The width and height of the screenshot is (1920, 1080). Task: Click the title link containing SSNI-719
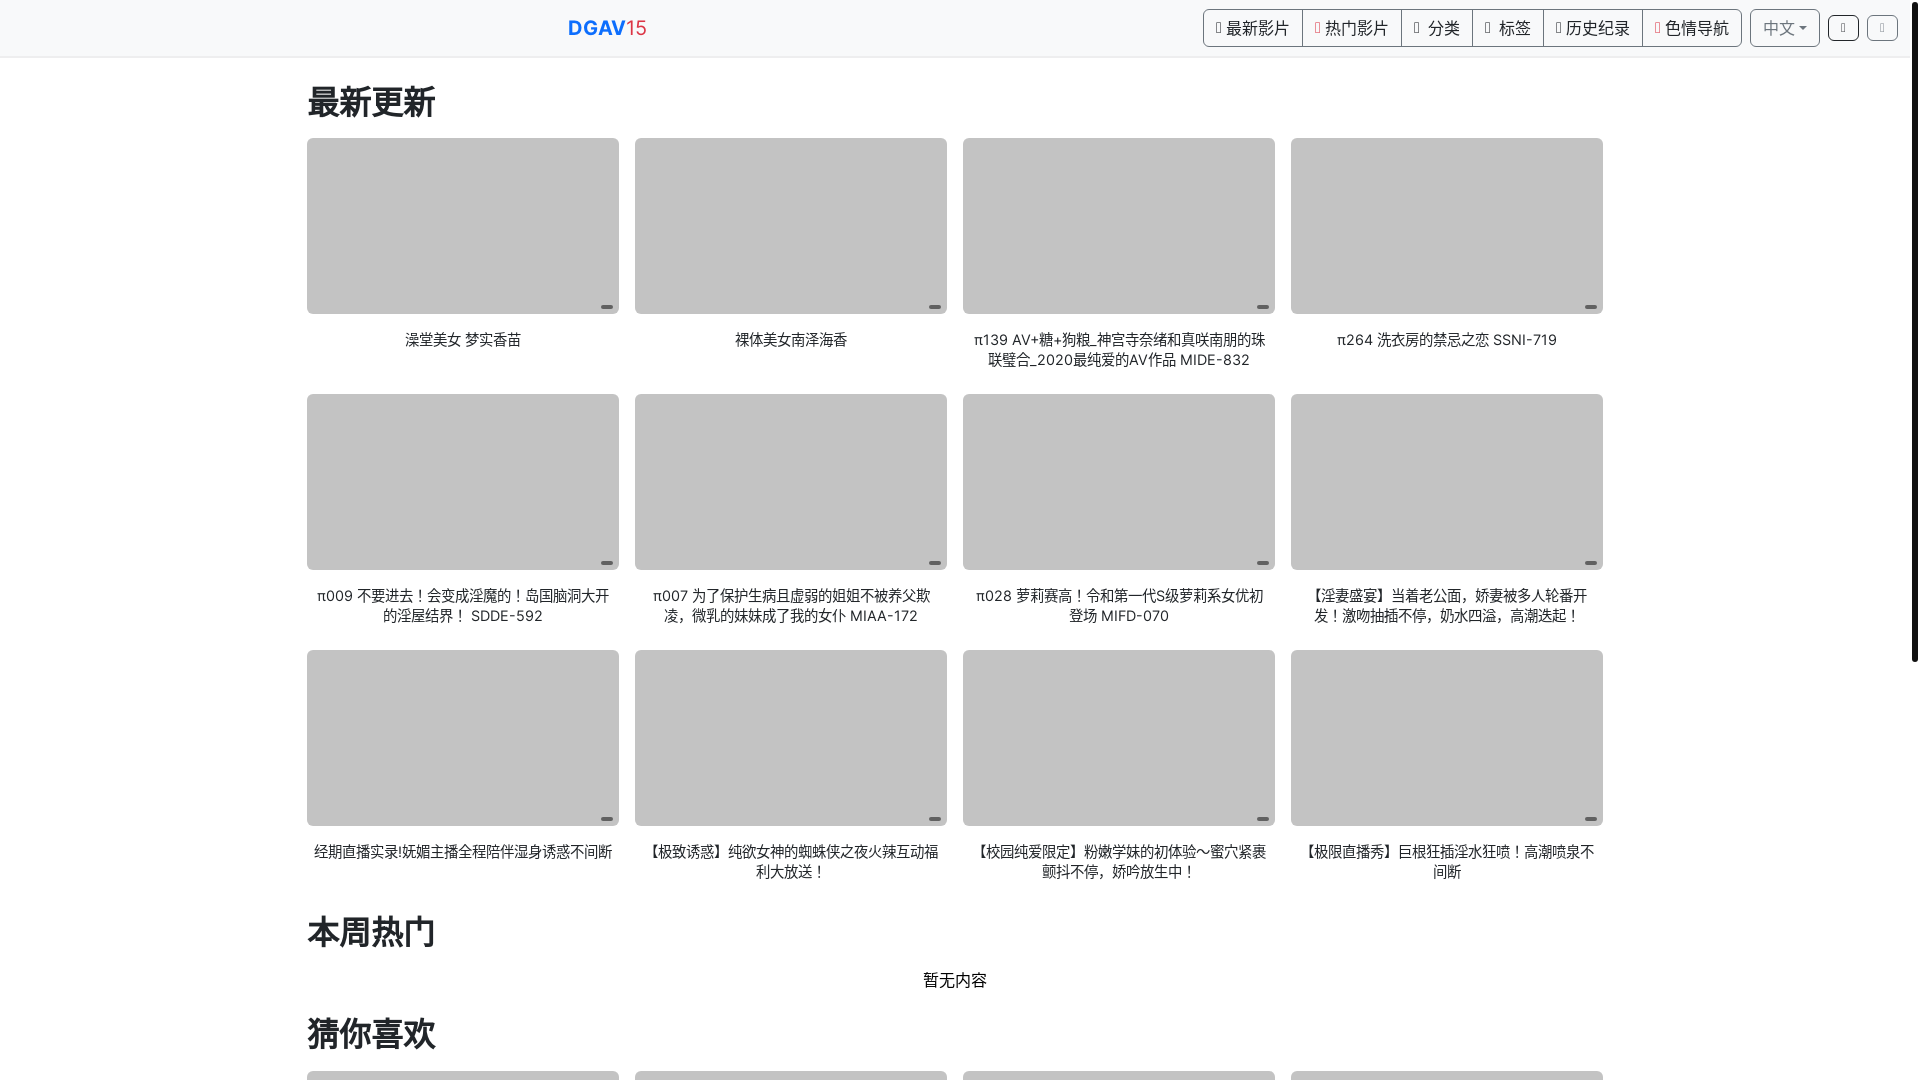pos(1446,340)
